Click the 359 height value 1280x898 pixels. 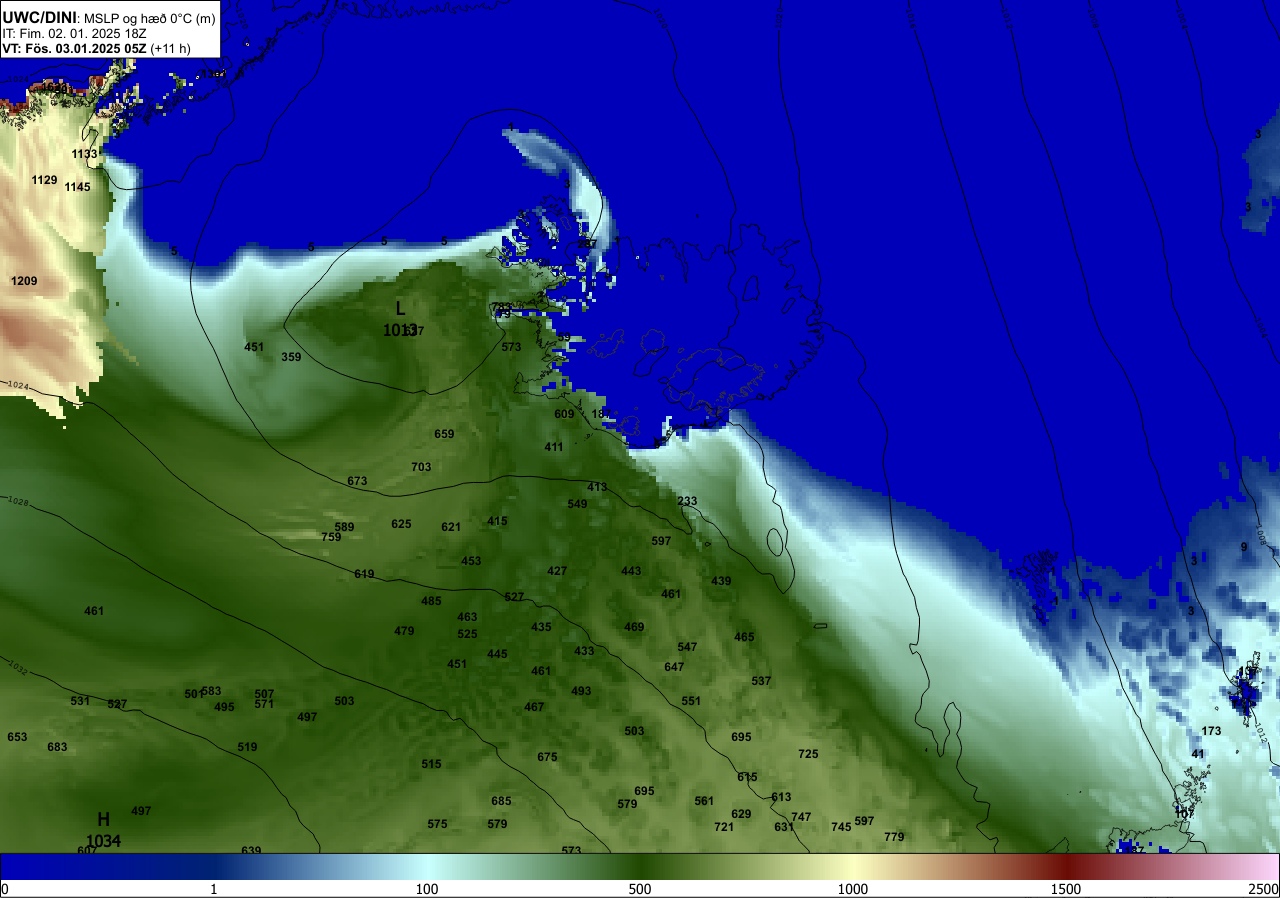pos(291,357)
